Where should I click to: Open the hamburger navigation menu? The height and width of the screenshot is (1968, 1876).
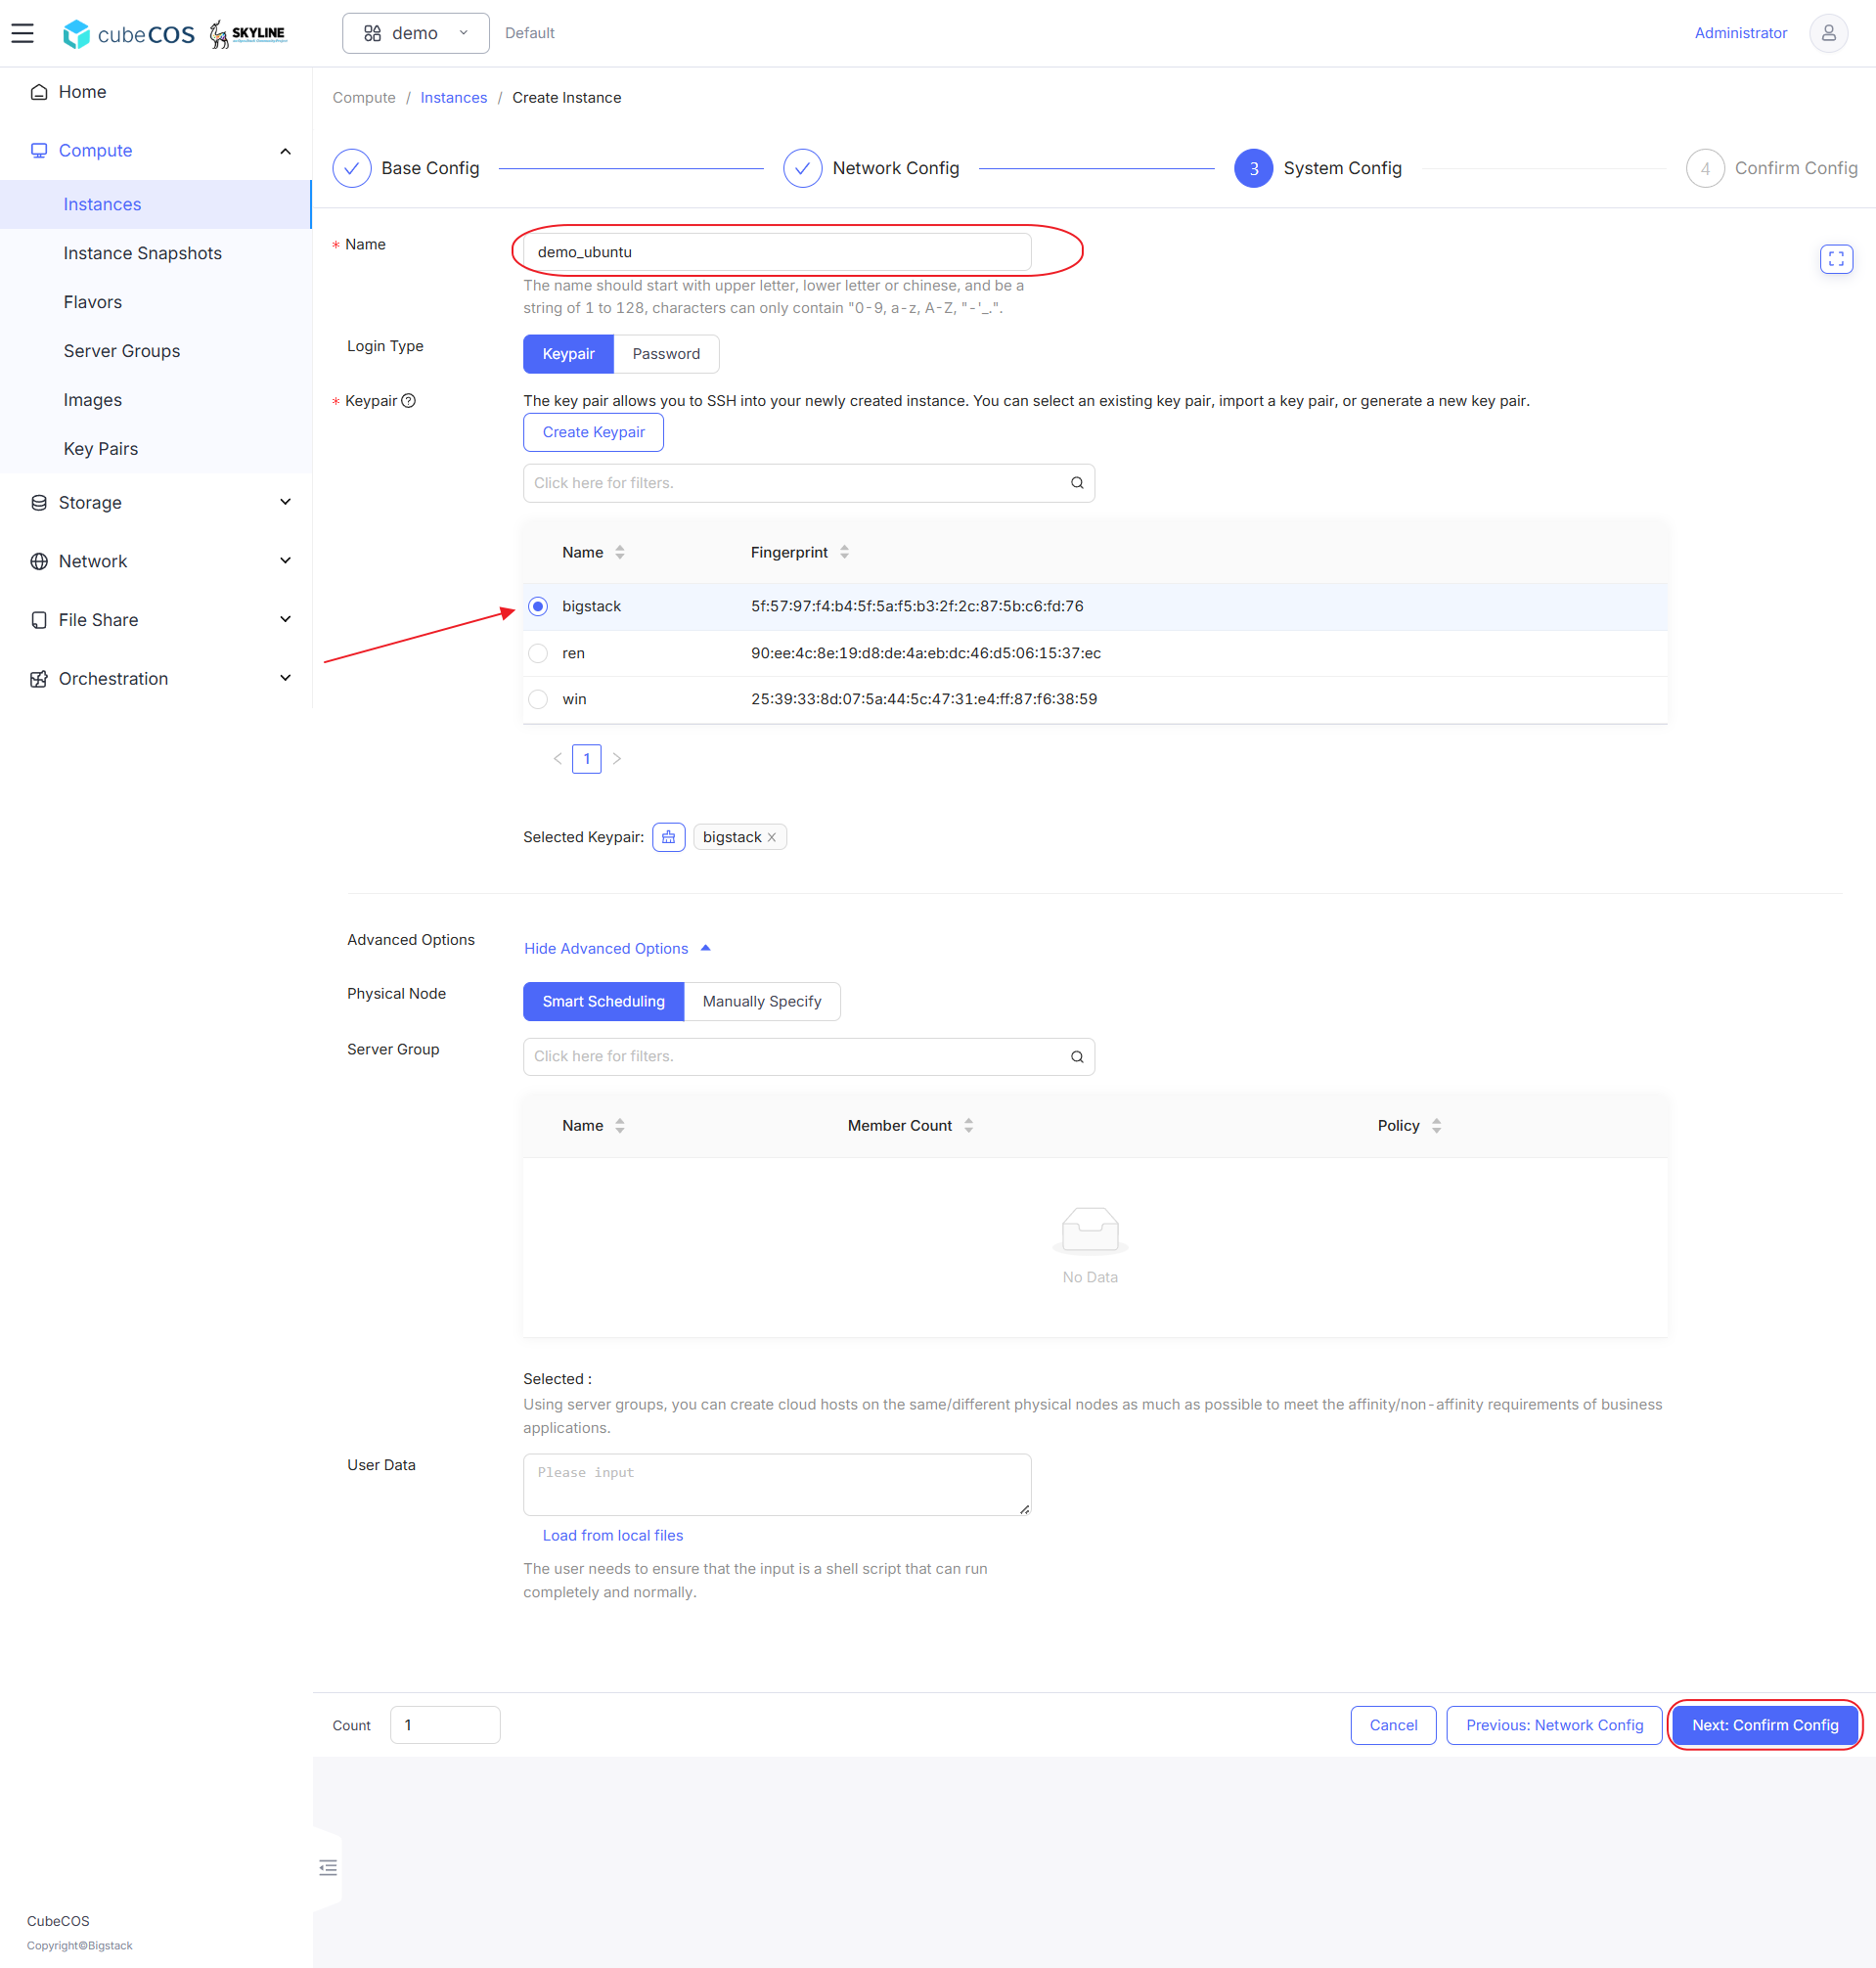pos(22,33)
